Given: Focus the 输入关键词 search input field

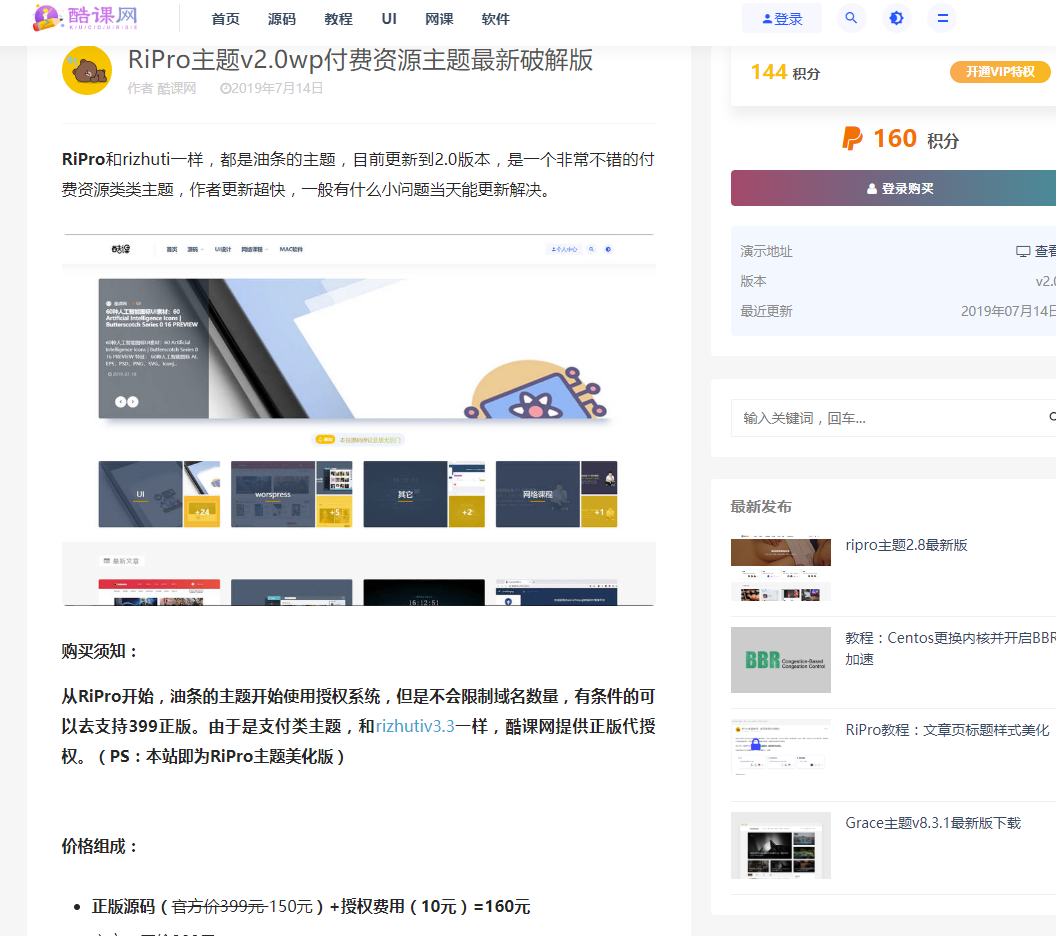Looking at the screenshot, I should tap(893, 418).
